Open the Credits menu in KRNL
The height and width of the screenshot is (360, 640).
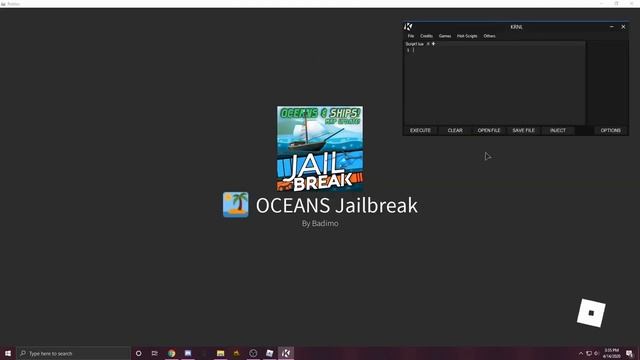[426, 36]
